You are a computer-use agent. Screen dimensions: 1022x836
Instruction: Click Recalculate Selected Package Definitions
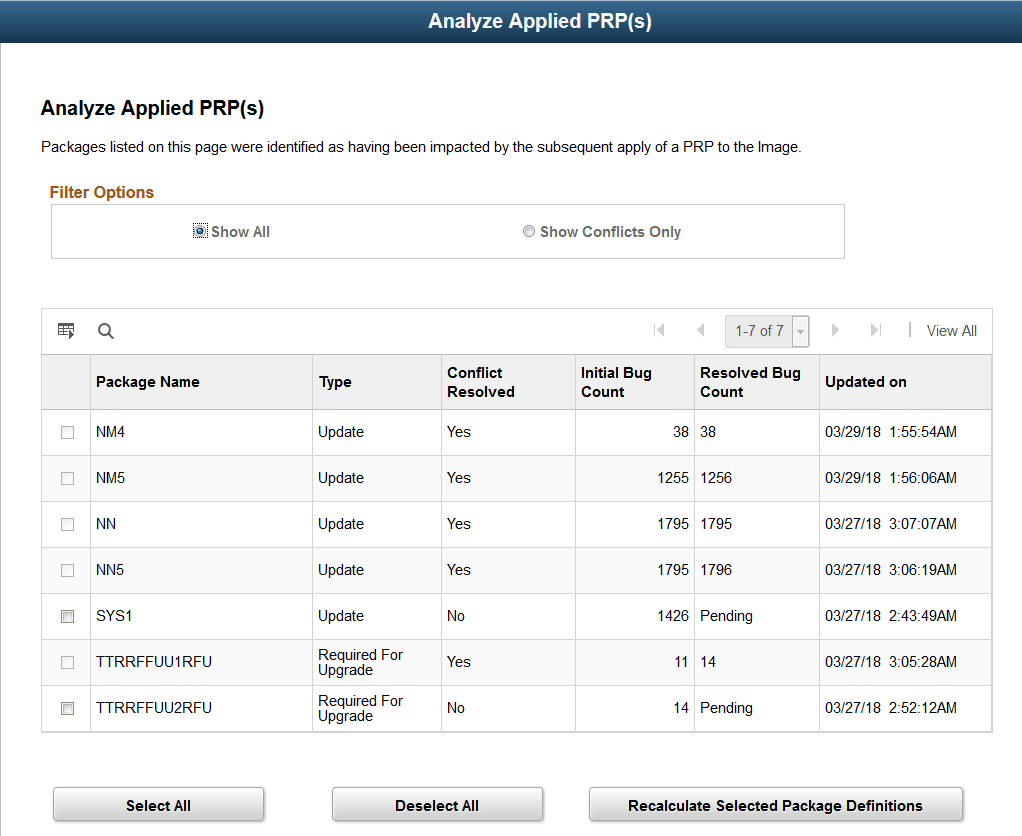775,805
